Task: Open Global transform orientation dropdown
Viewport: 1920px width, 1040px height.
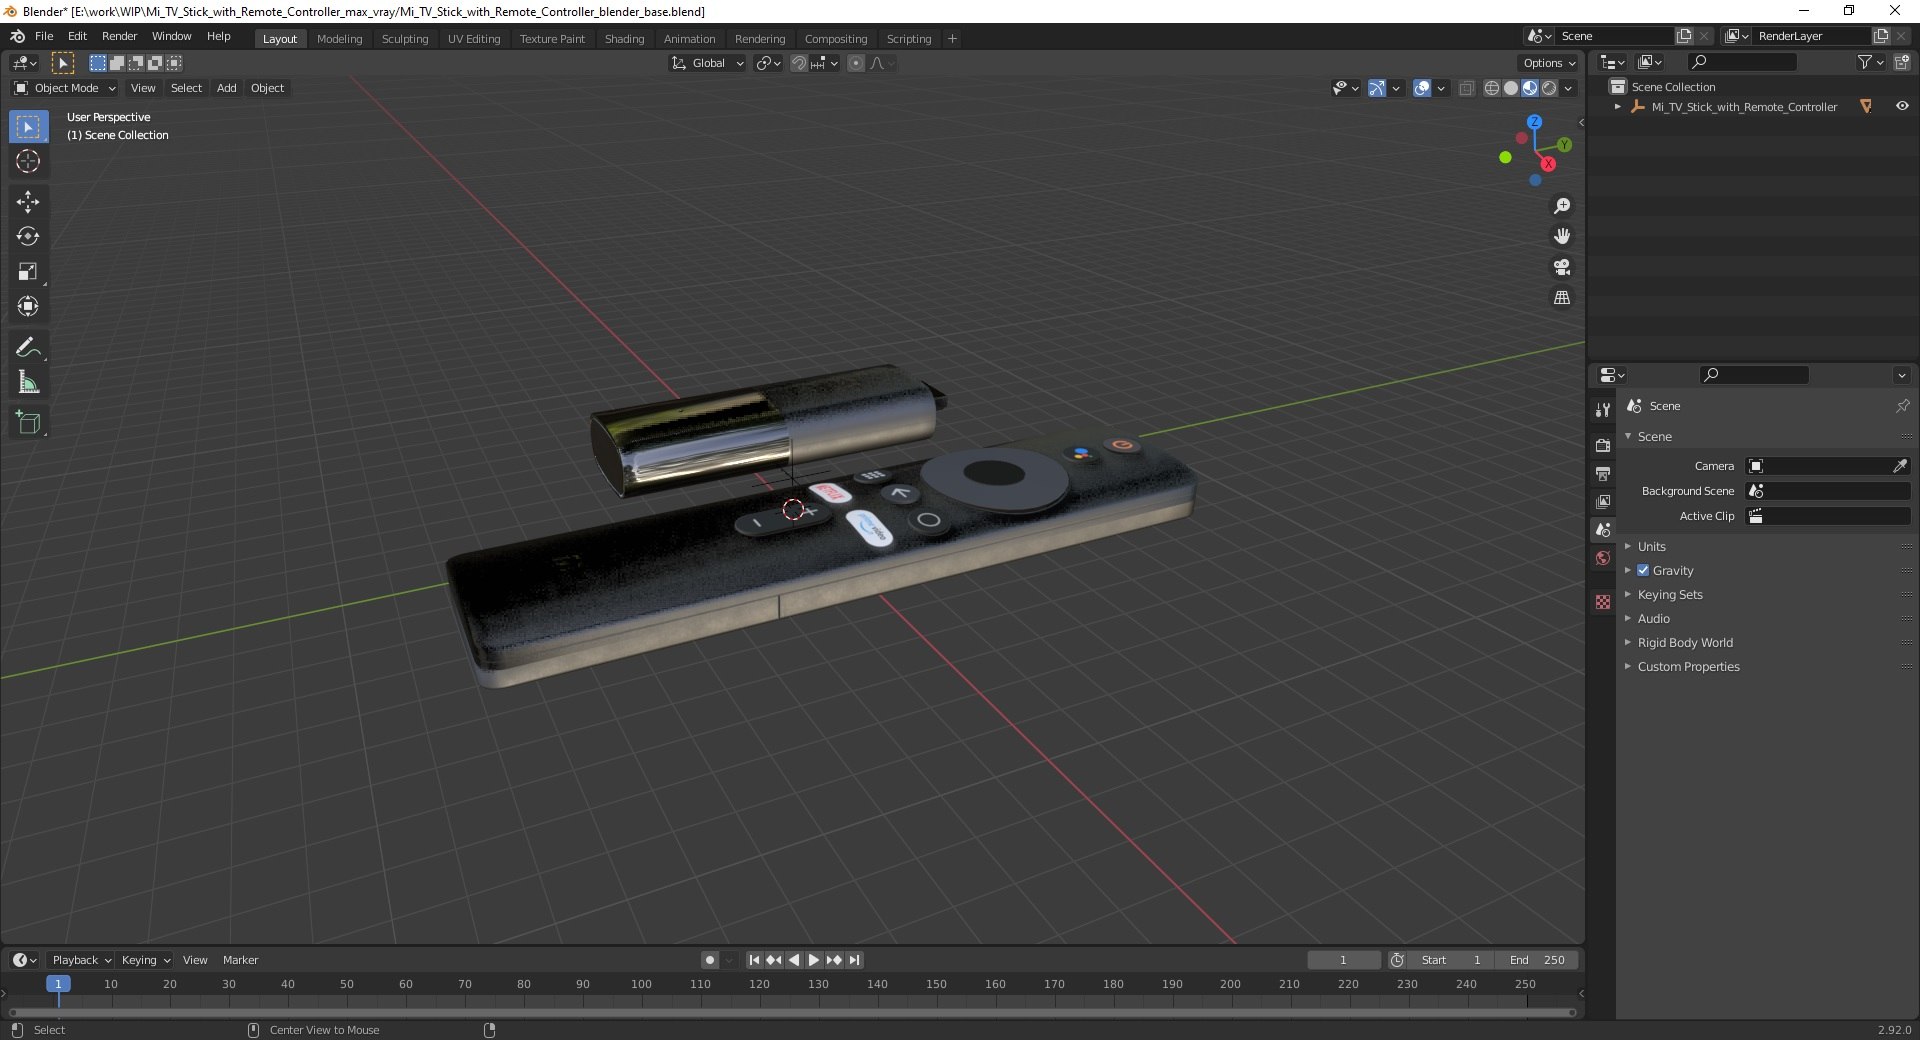Action: click(x=707, y=63)
